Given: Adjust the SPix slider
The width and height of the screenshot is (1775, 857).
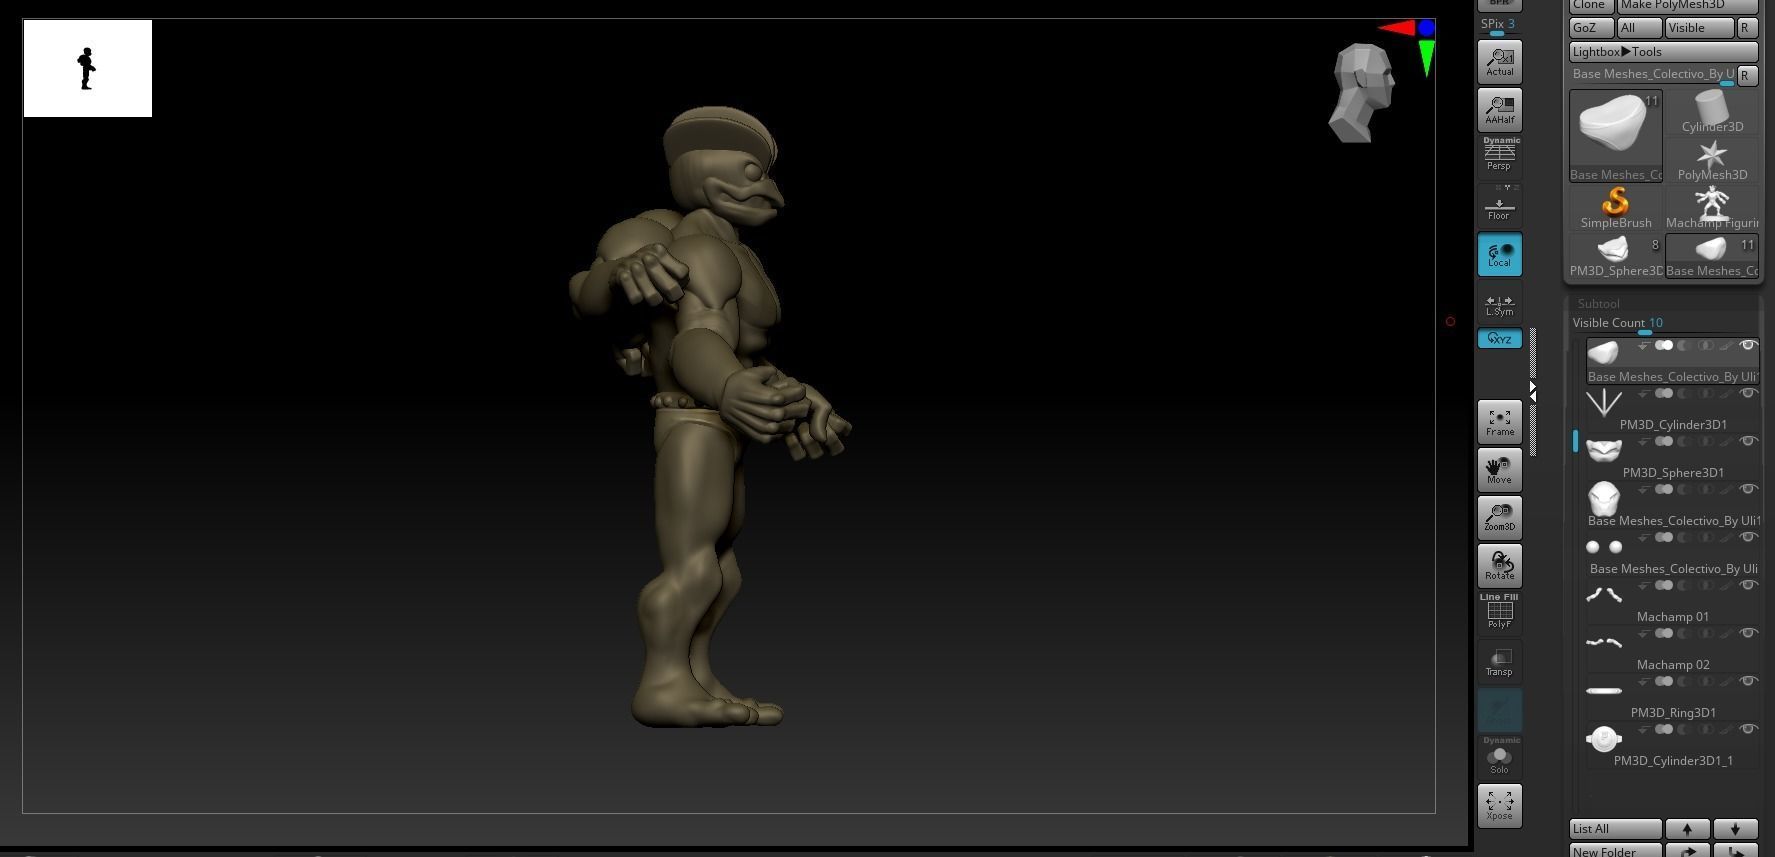Looking at the screenshot, I should [x=1498, y=26].
